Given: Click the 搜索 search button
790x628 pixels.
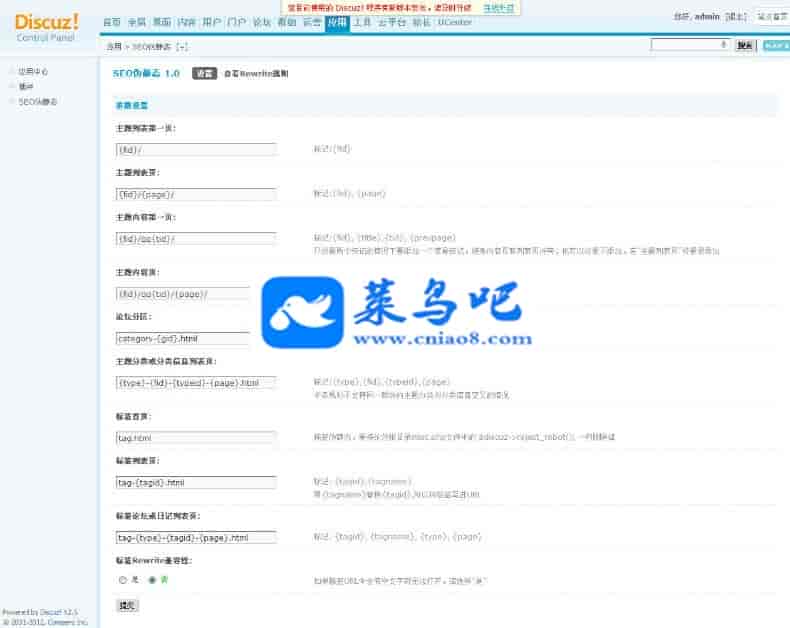Looking at the screenshot, I should coord(745,45).
